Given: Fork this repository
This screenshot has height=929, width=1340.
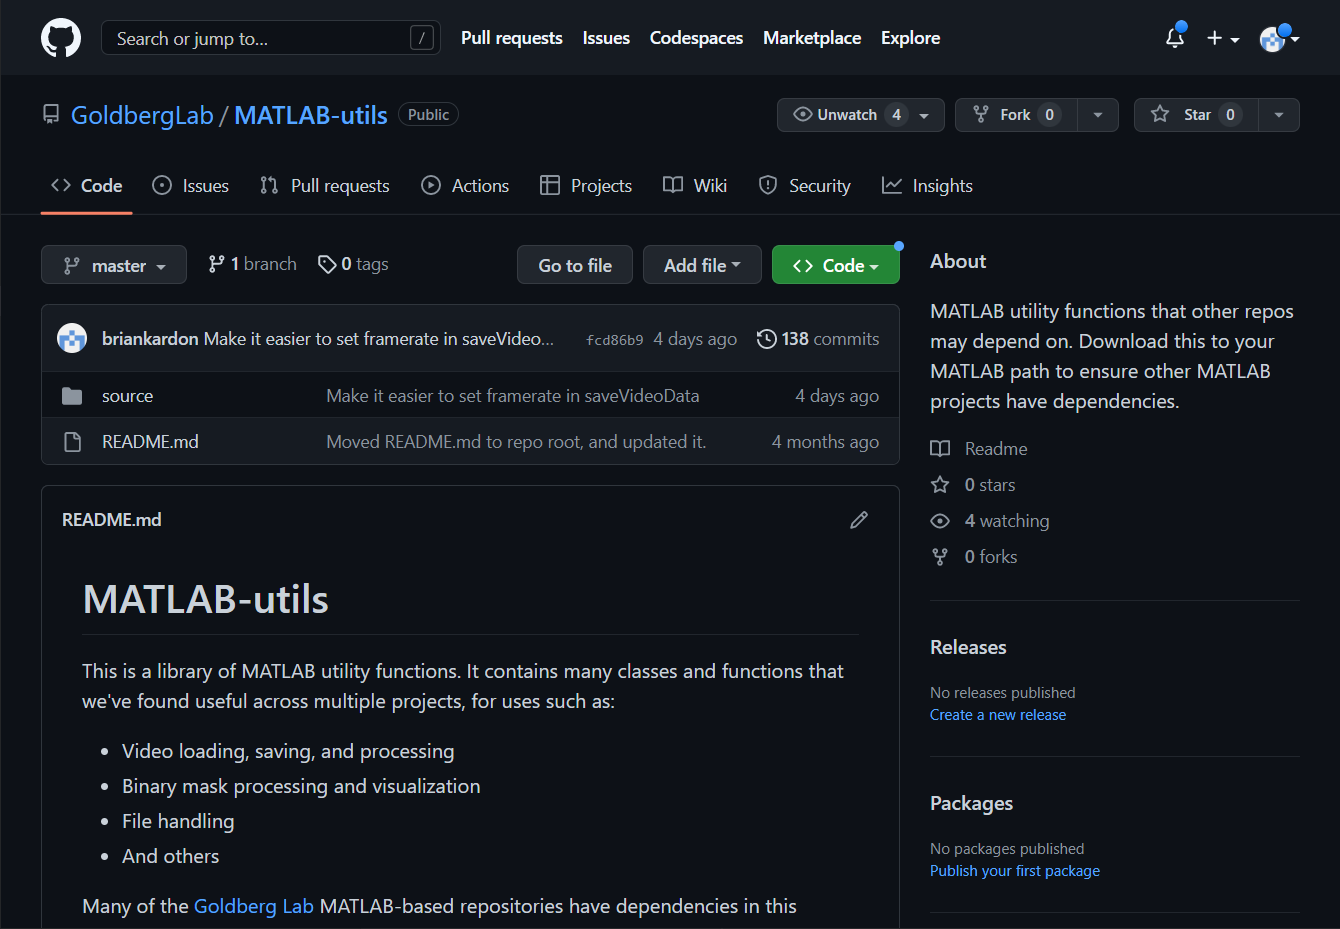Looking at the screenshot, I should pyautogui.click(x=1016, y=115).
